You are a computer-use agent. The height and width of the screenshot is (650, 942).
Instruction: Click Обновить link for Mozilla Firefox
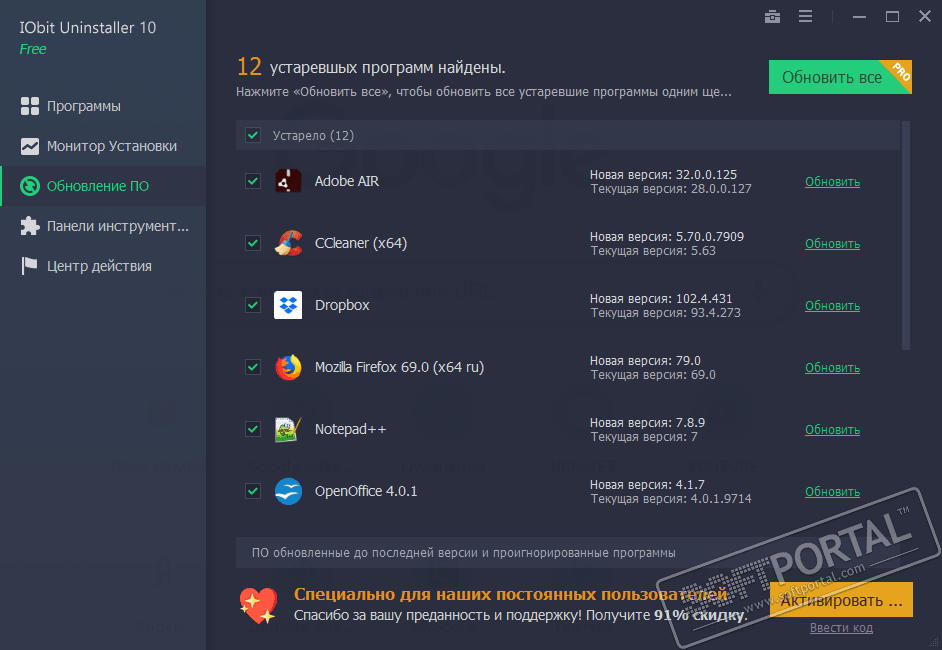point(832,368)
